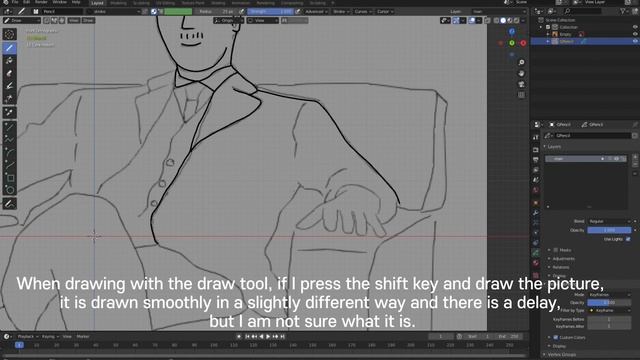The width and height of the screenshot is (640, 360).
Task: Jump to the timeline end frame
Action: (x=282, y=337)
